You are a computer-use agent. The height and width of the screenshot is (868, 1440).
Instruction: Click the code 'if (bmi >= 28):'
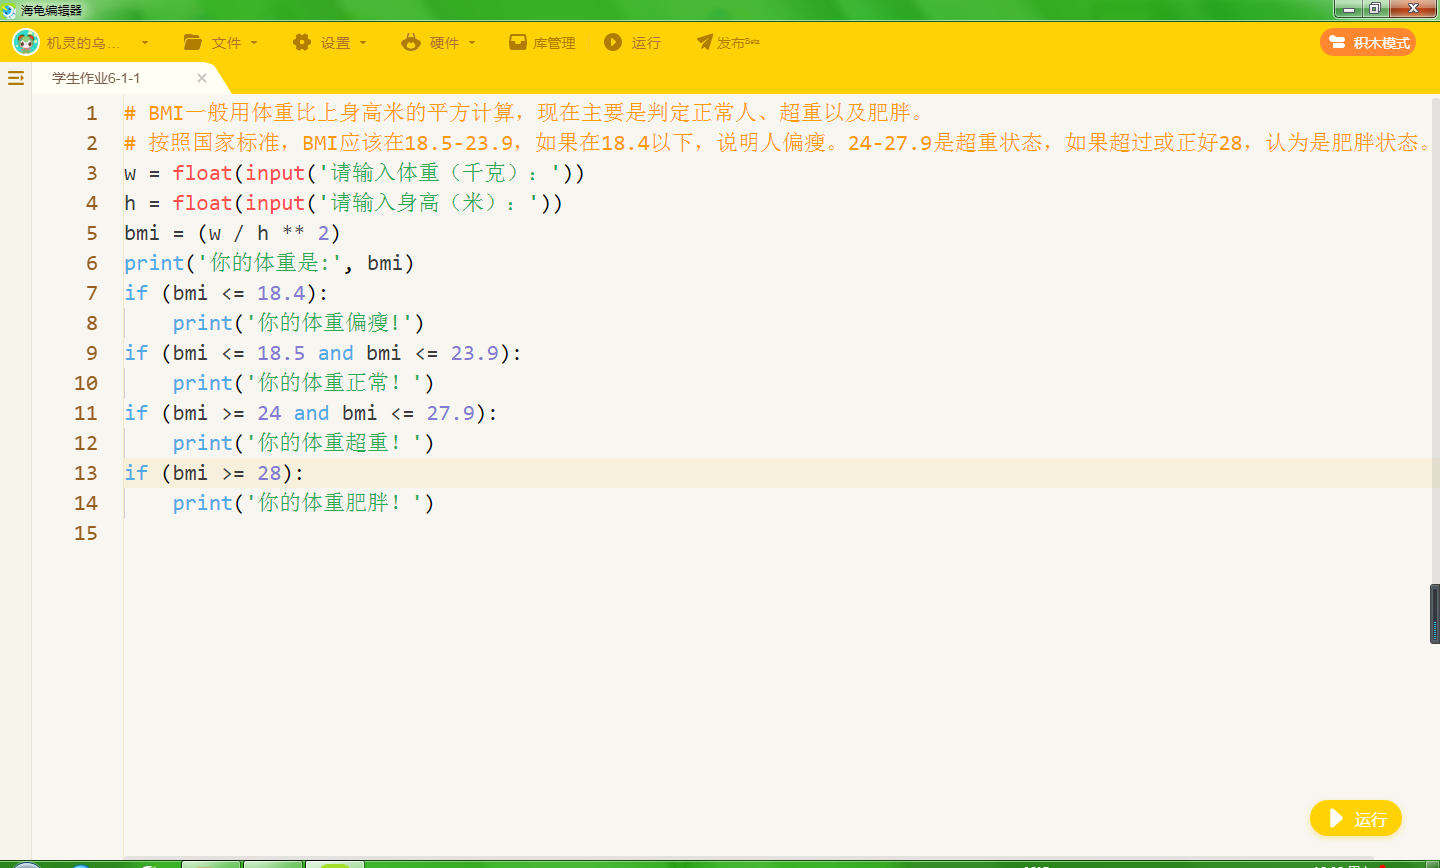pos(214,473)
